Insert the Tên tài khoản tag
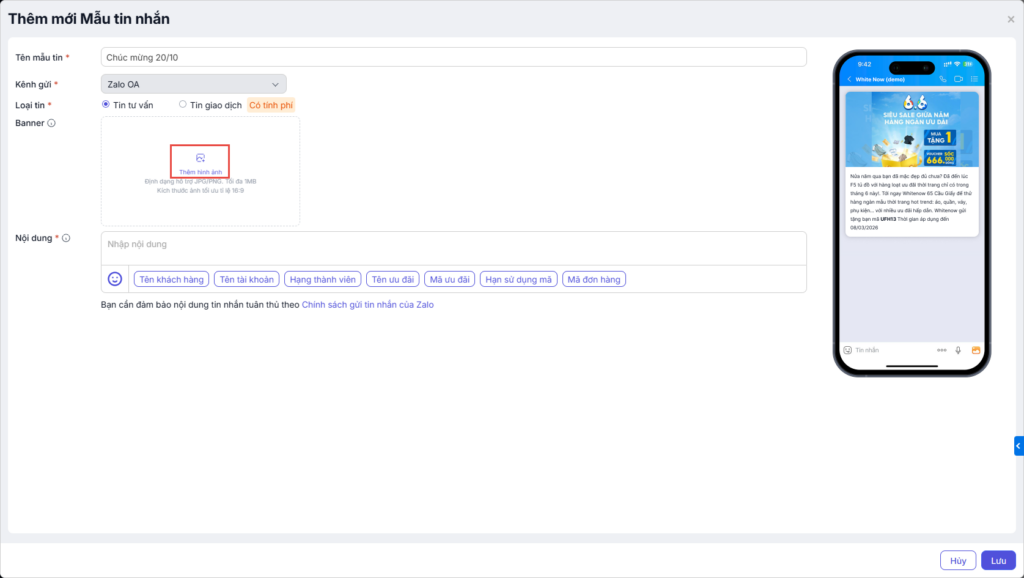This screenshot has height=578, width=1024. click(246, 280)
